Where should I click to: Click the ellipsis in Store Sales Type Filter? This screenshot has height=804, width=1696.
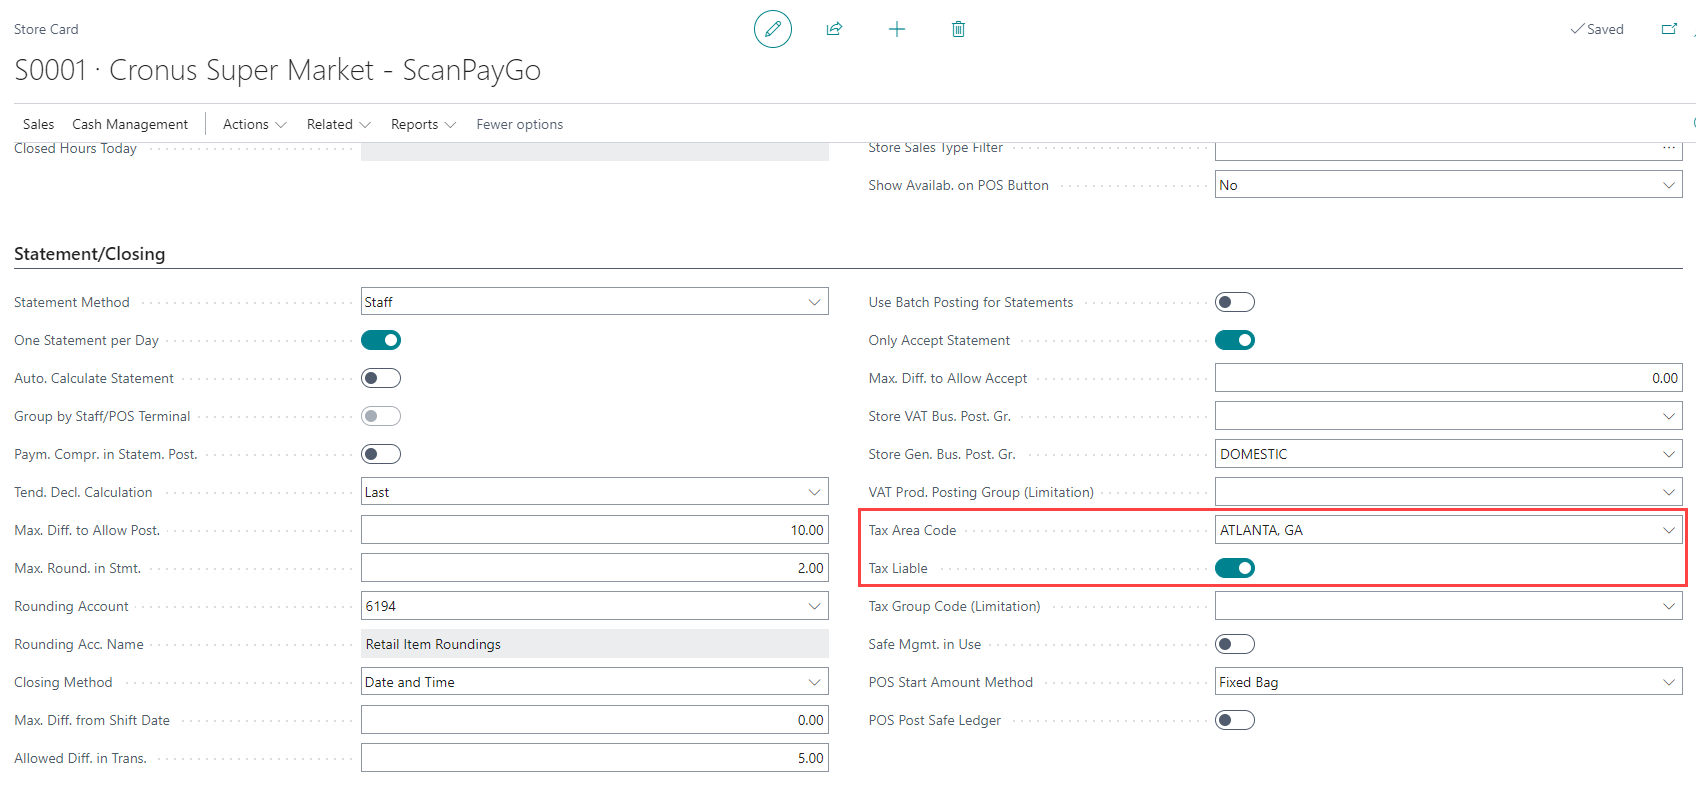click(1668, 148)
